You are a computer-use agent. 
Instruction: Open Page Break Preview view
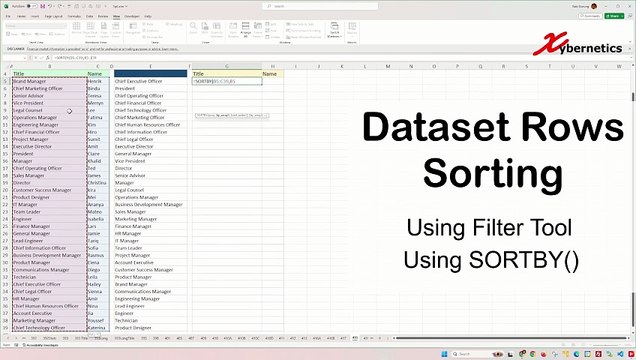coord(90,29)
